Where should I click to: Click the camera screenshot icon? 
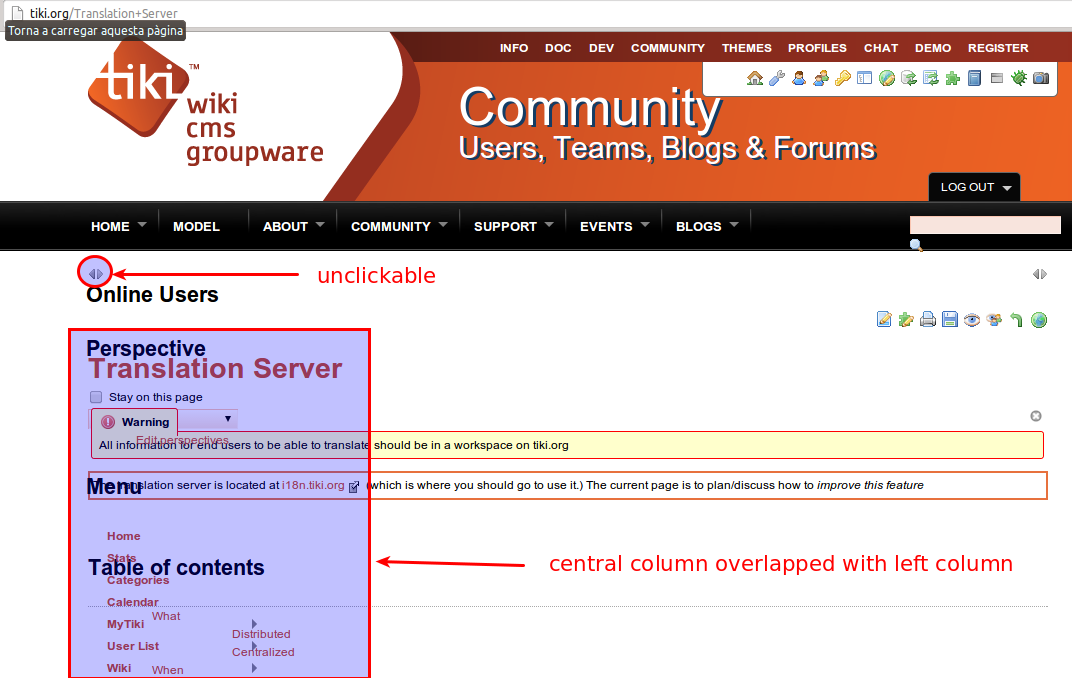pyautogui.click(x=1041, y=79)
